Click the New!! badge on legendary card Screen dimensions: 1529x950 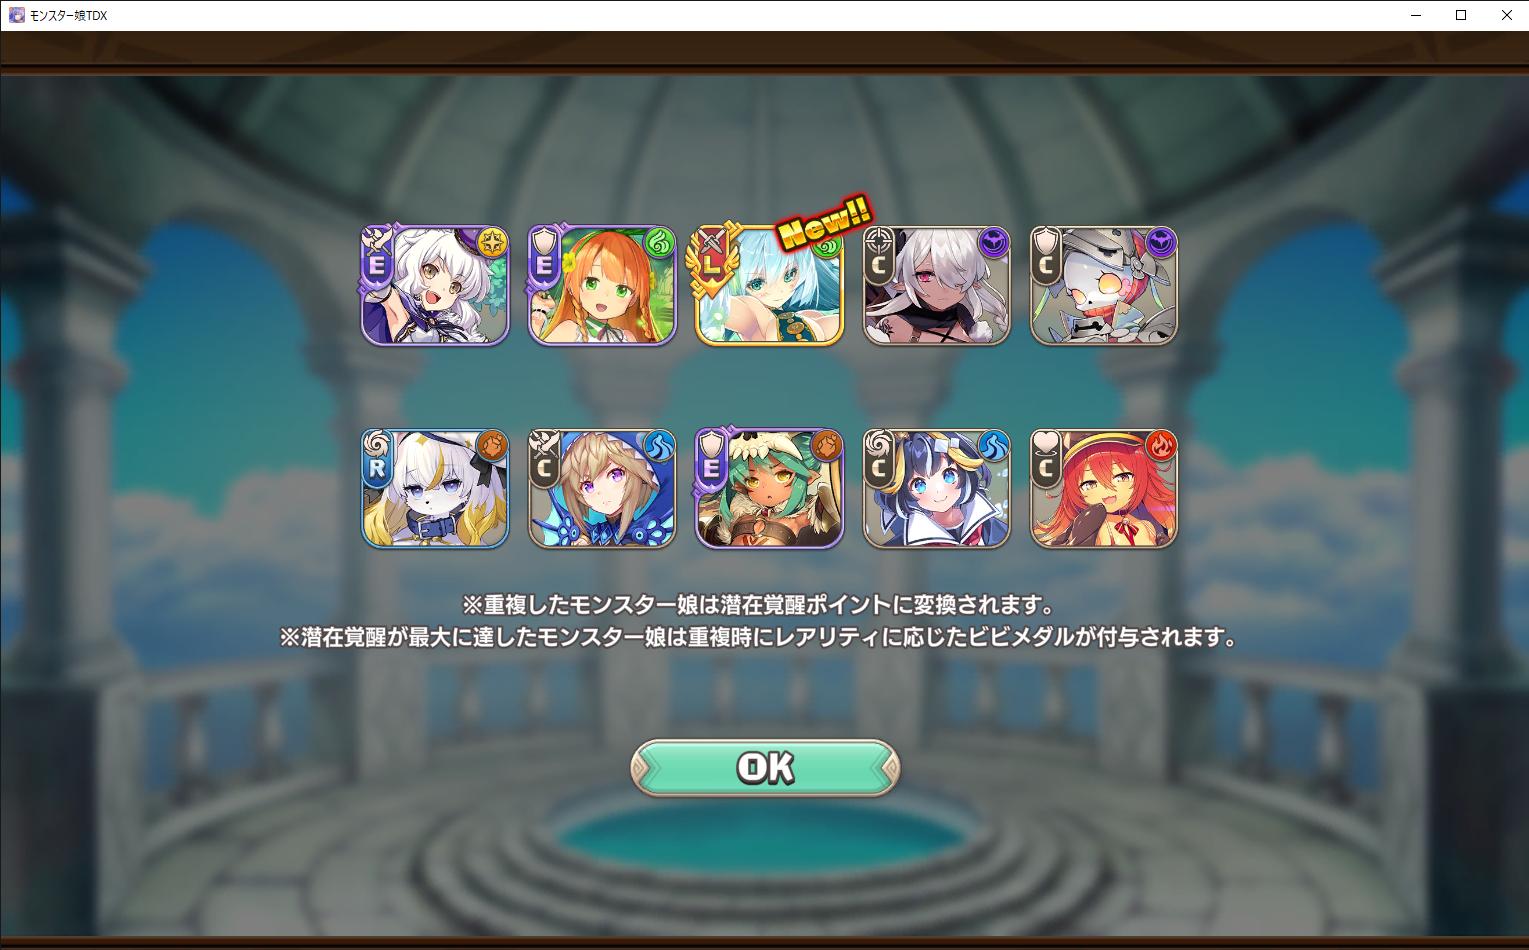click(825, 222)
